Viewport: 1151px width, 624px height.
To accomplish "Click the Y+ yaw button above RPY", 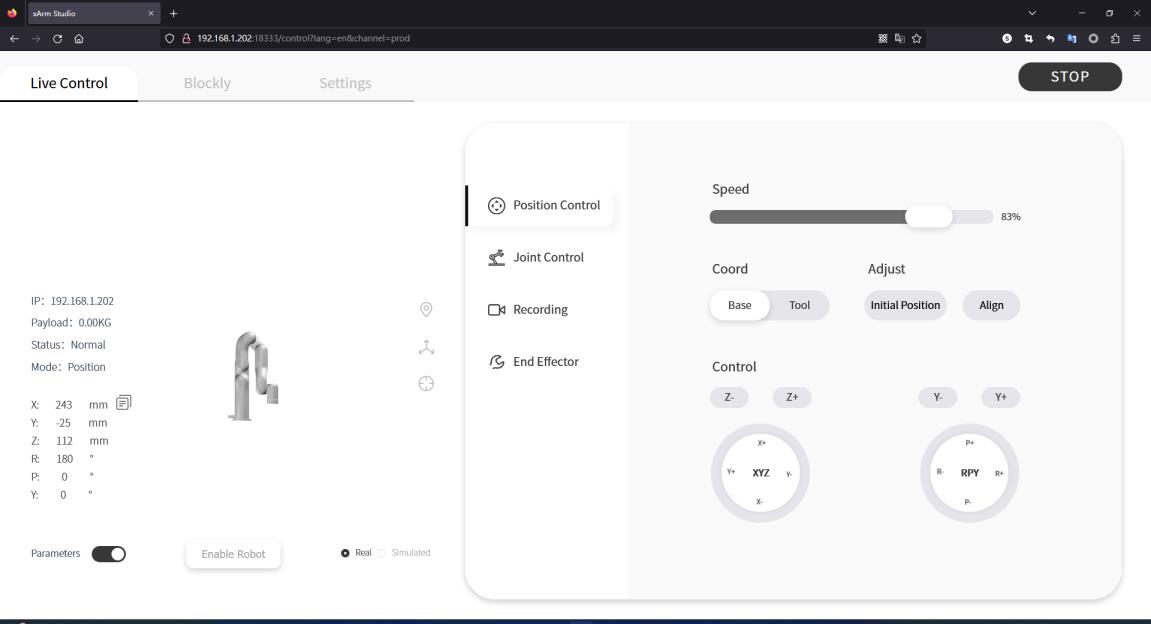I will point(1001,397).
